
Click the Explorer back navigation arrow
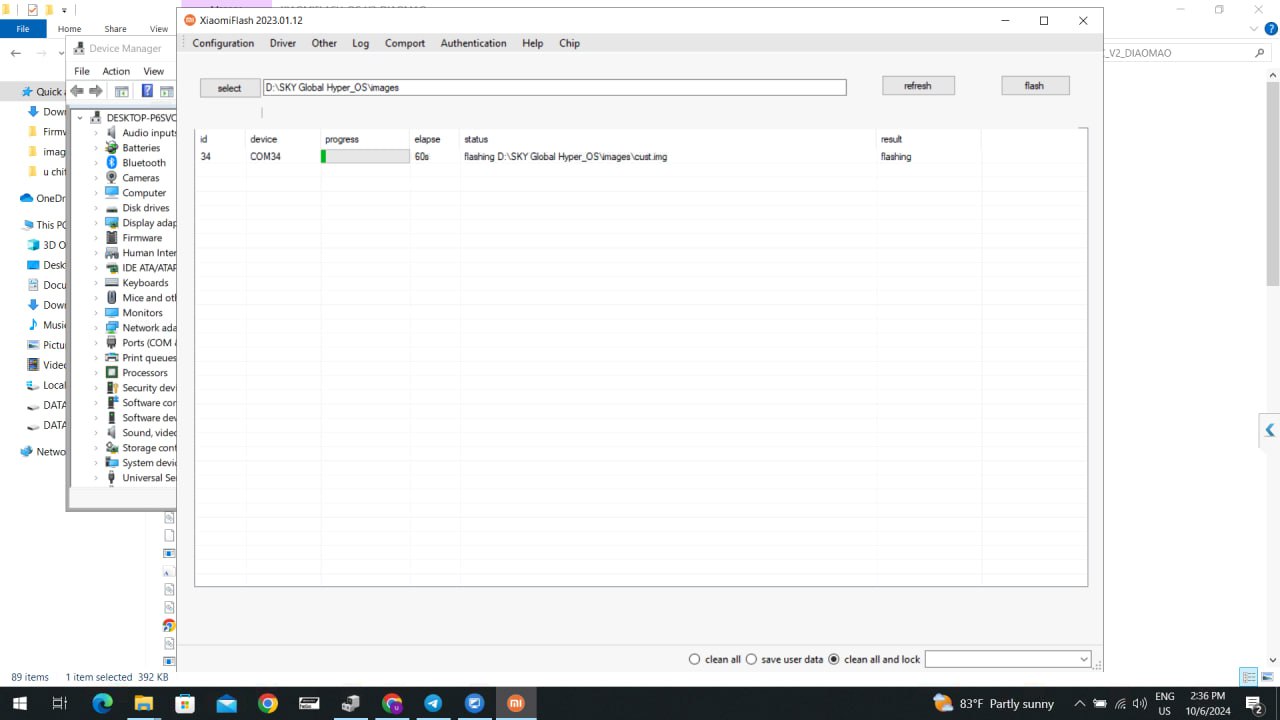15,53
